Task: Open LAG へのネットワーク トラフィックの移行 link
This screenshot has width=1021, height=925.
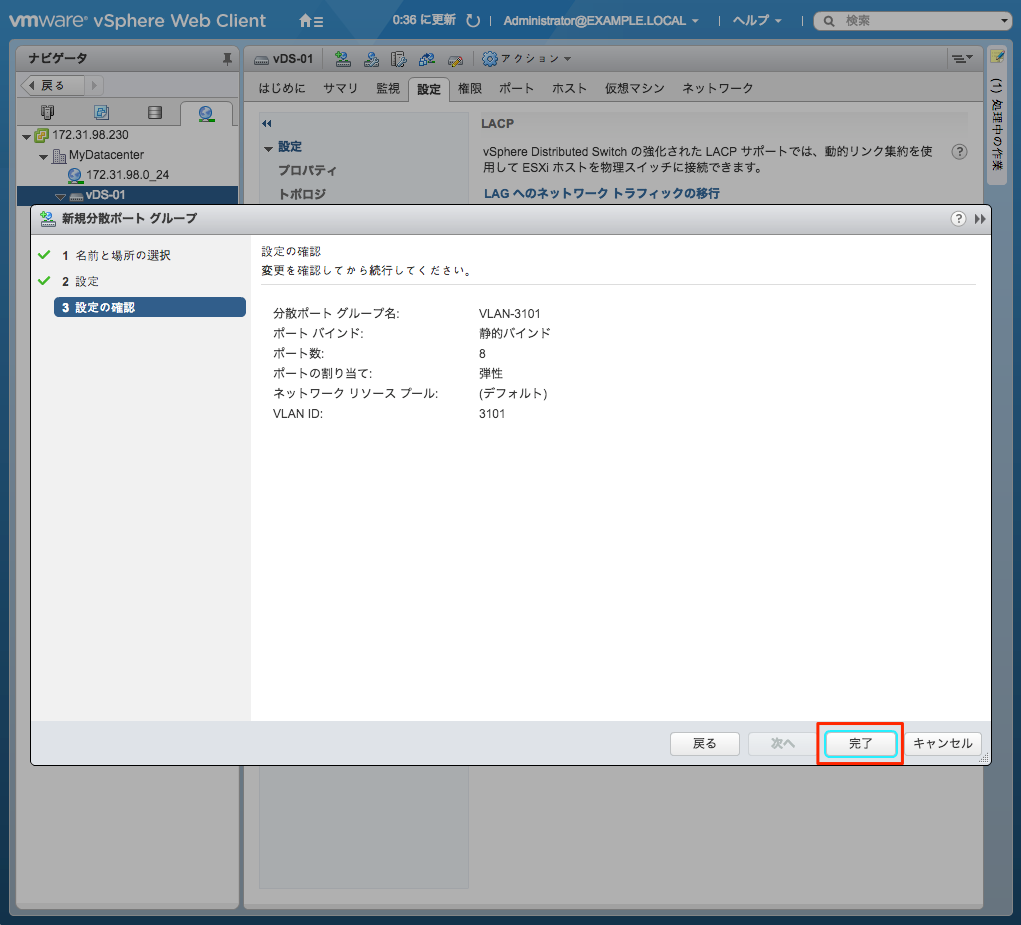Action: pos(602,193)
